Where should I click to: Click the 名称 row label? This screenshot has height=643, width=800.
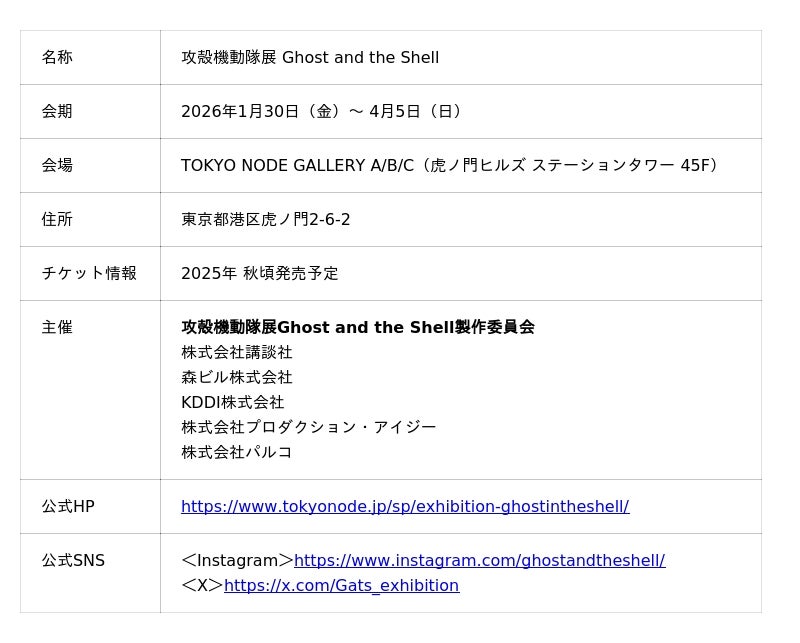pos(57,58)
